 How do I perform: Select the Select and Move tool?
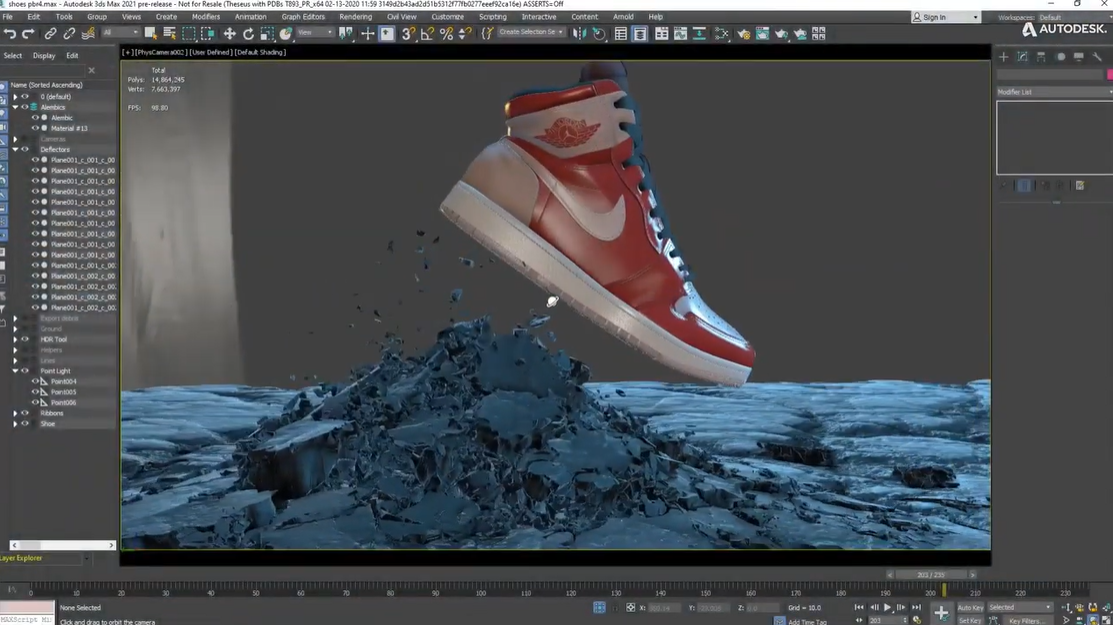(229, 33)
